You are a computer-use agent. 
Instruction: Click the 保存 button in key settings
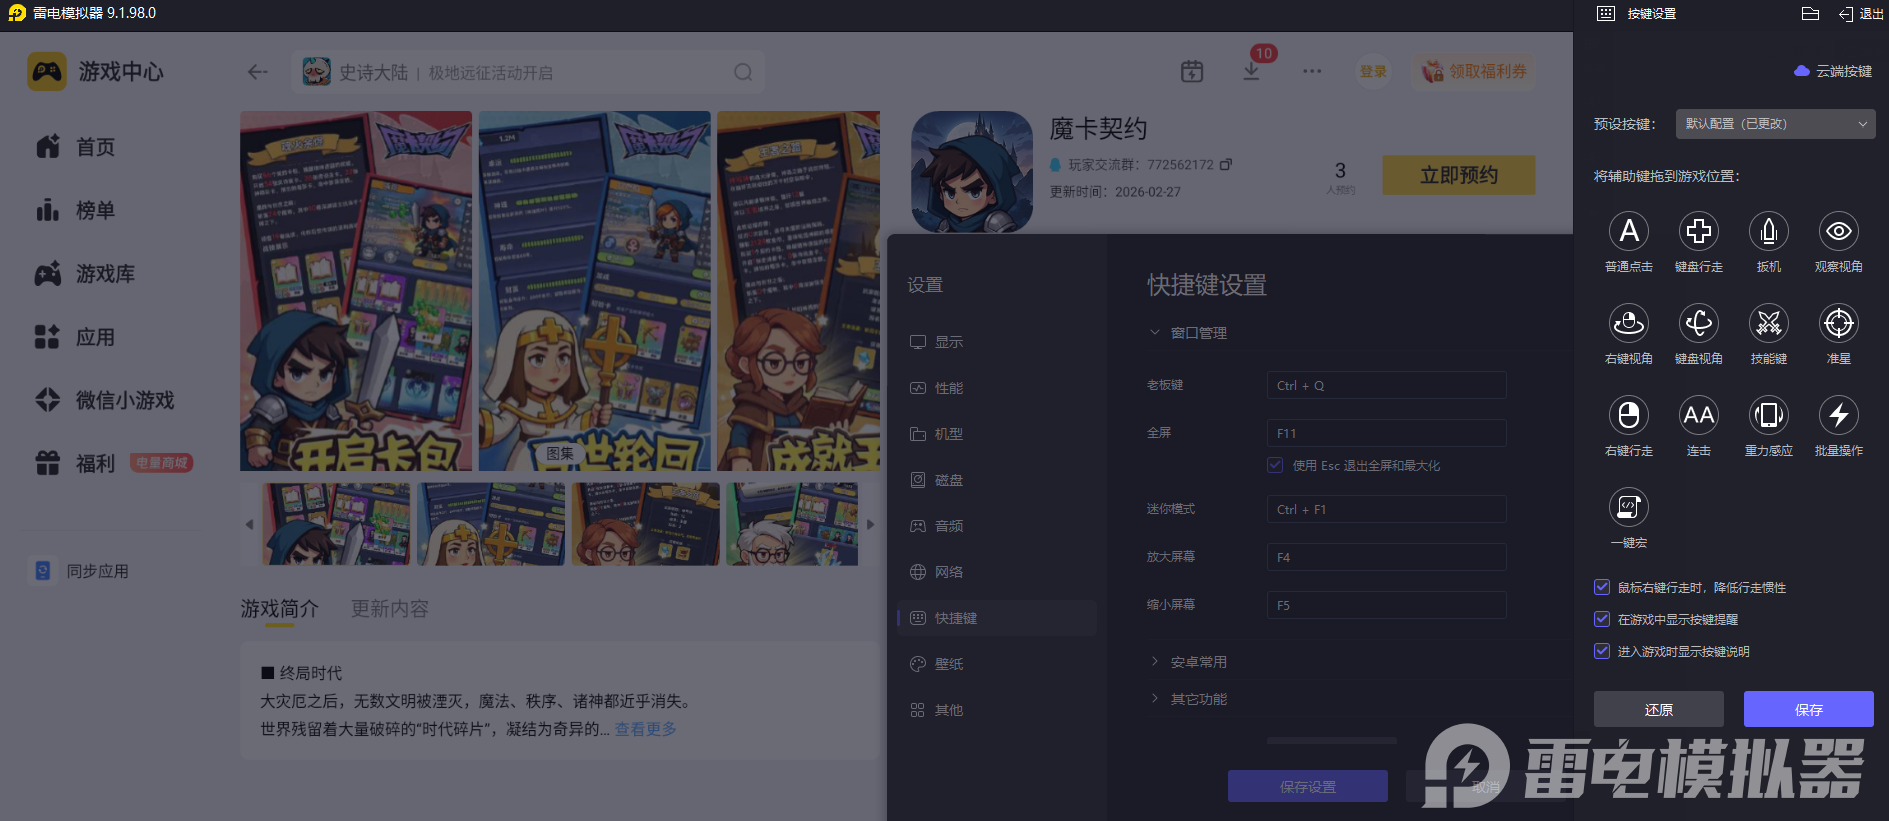click(1808, 709)
